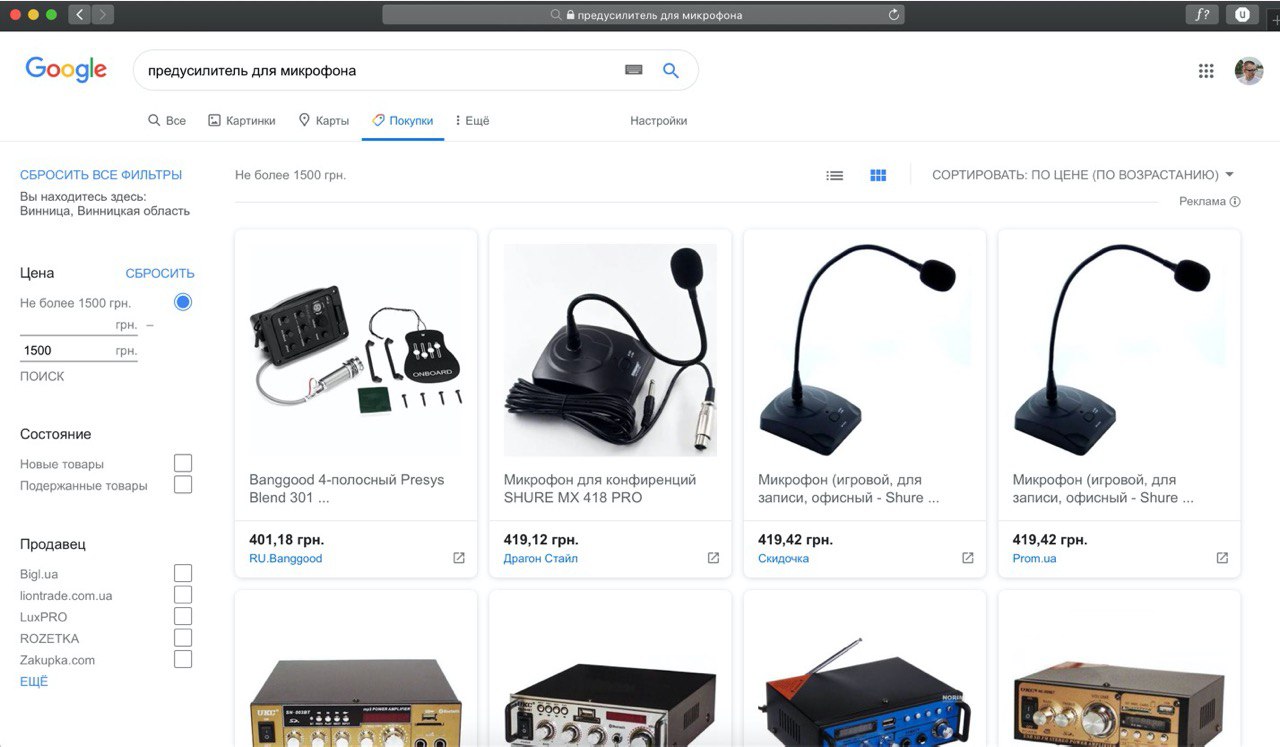This screenshot has height=747, width=1280.
Task: Click the U extension icon in Safari toolbar
Action: click(1243, 15)
